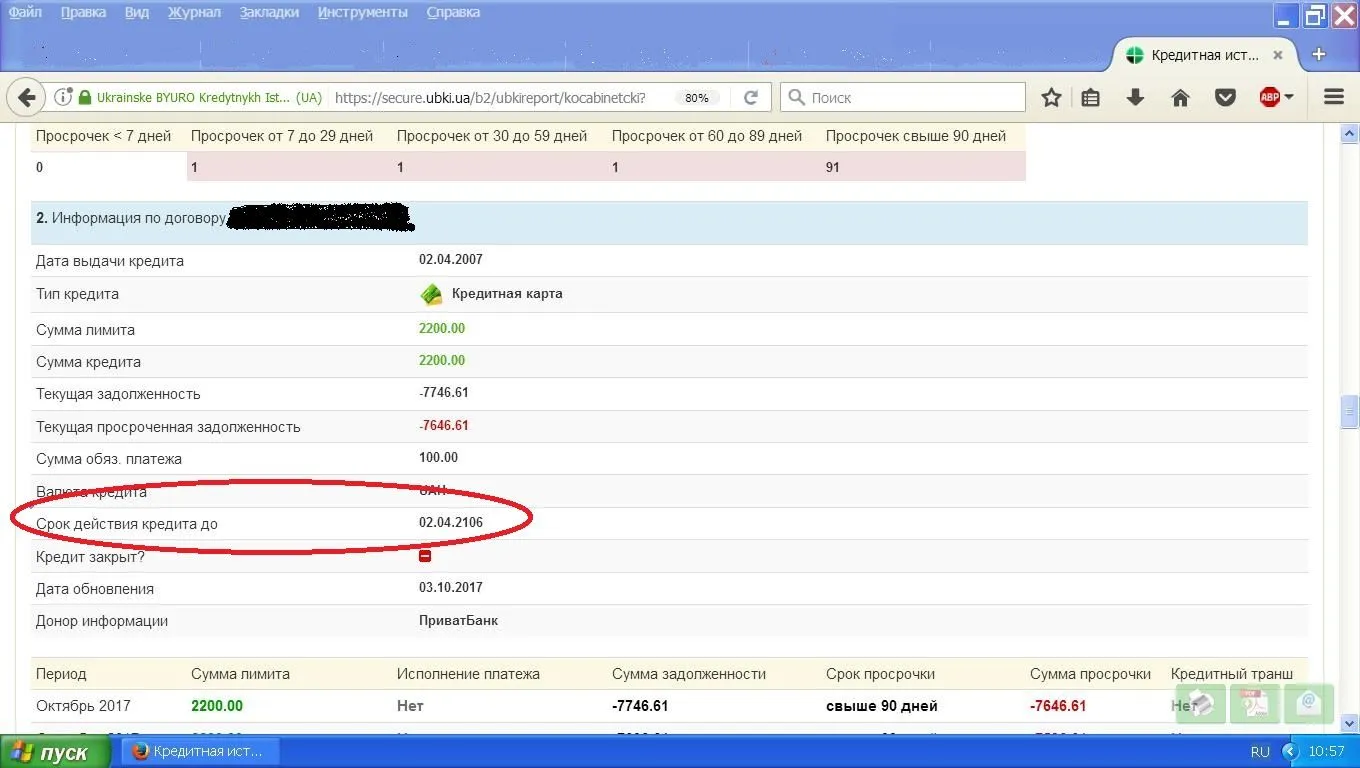The image size is (1360, 768).
Task: Click the 80% zoom level indicator
Action: pos(696,98)
